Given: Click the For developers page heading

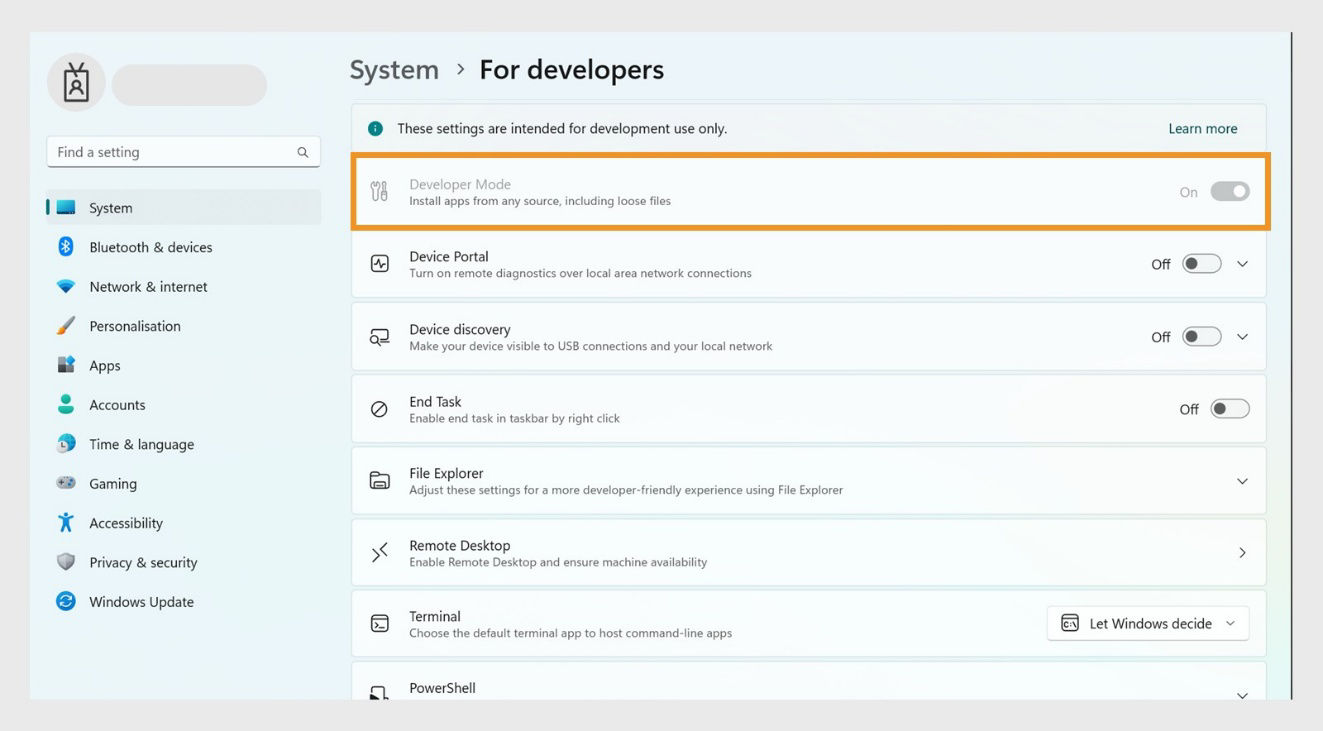Looking at the screenshot, I should 572,70.
